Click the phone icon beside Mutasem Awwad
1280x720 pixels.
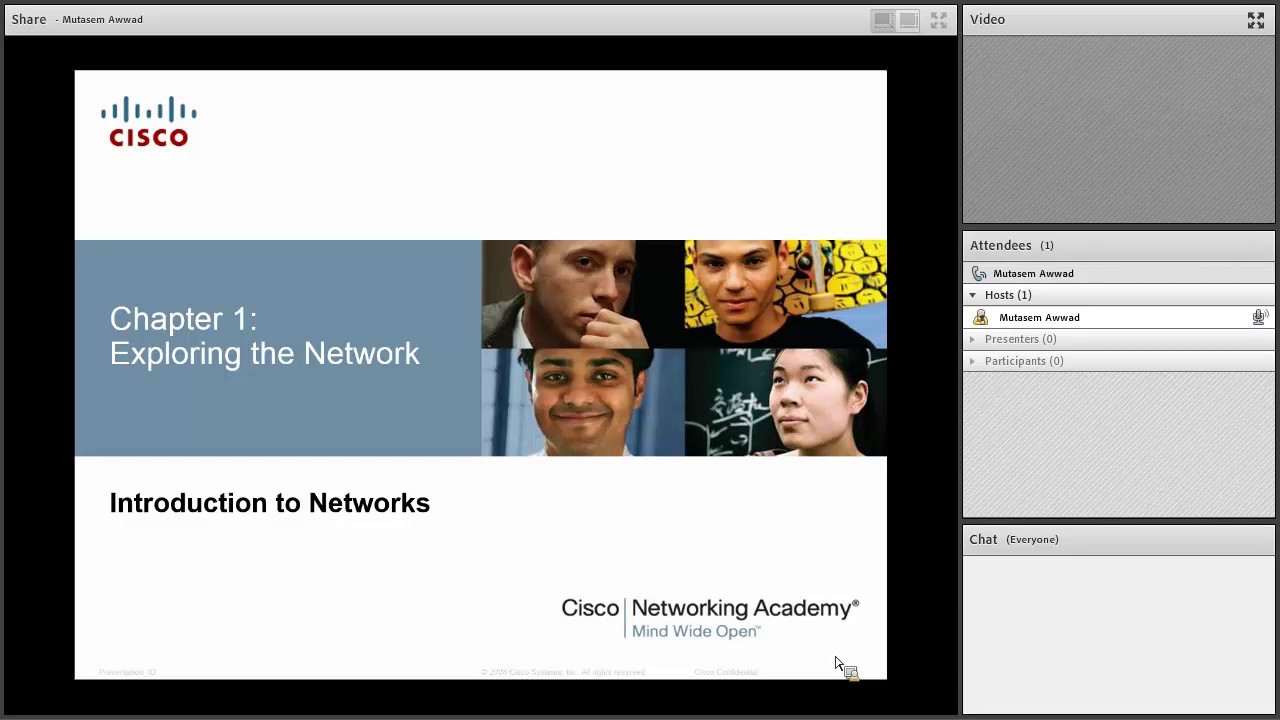tap(979, 273)
